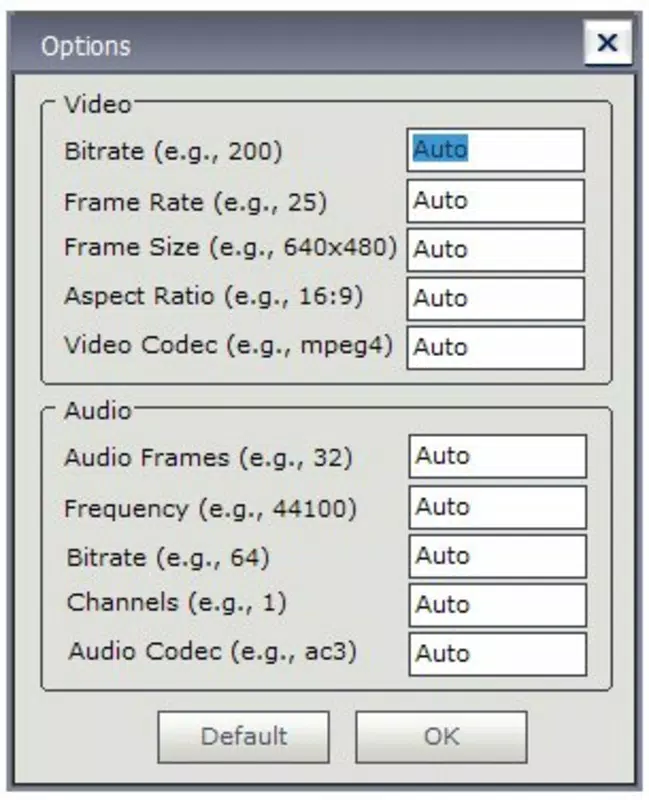
Task: Click the Audio Codec input field
Action: point(497,654)
